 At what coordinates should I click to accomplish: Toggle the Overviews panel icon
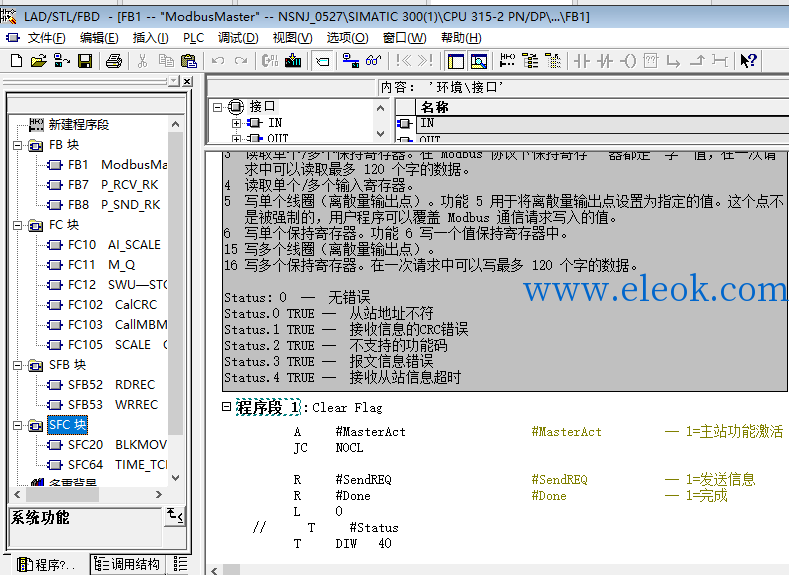coord(456,61)
